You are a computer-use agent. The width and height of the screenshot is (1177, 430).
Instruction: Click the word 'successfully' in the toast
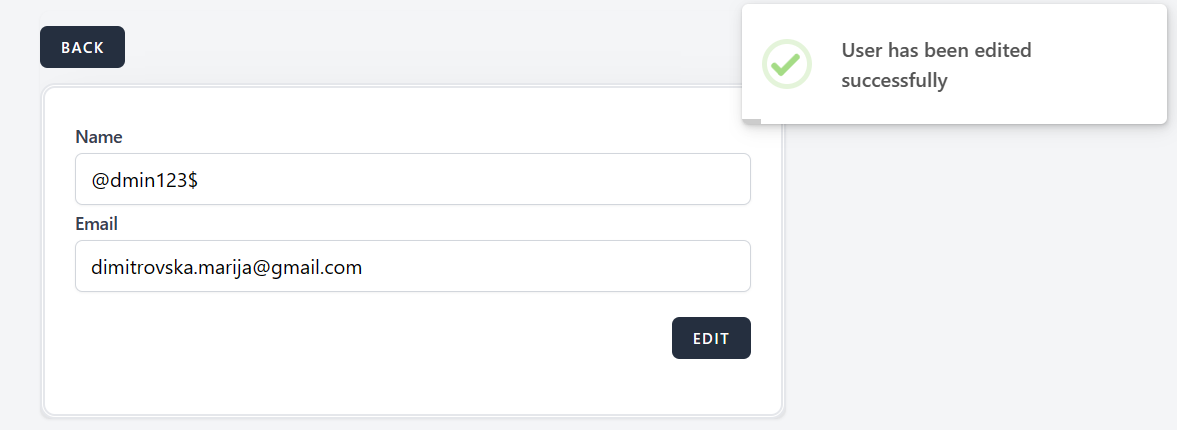point(894,81)
